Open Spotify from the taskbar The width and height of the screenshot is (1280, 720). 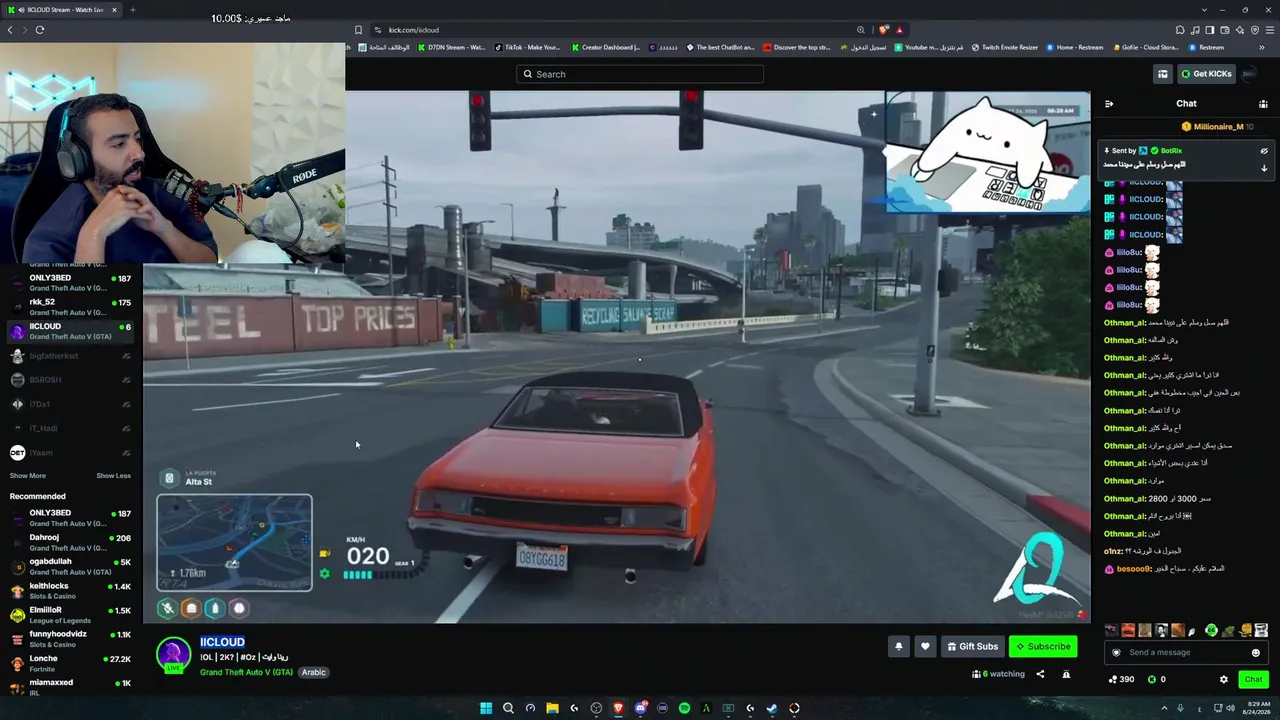click(x=684, y=708)
